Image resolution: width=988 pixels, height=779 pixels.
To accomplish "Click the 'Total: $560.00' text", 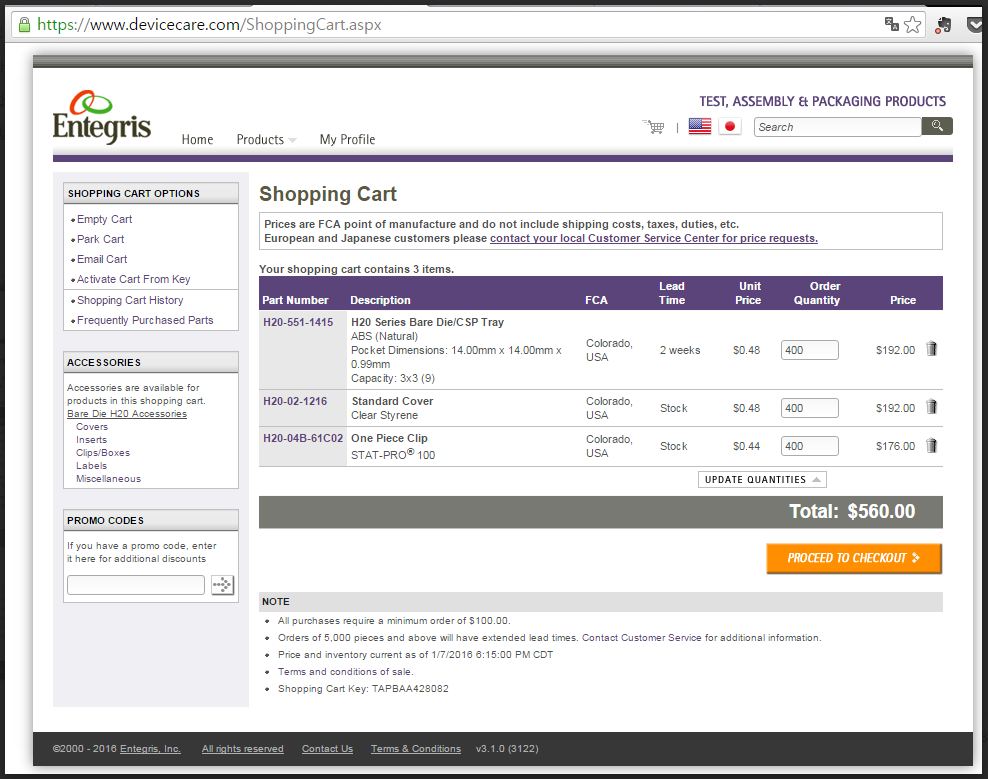I will (852, 511).
